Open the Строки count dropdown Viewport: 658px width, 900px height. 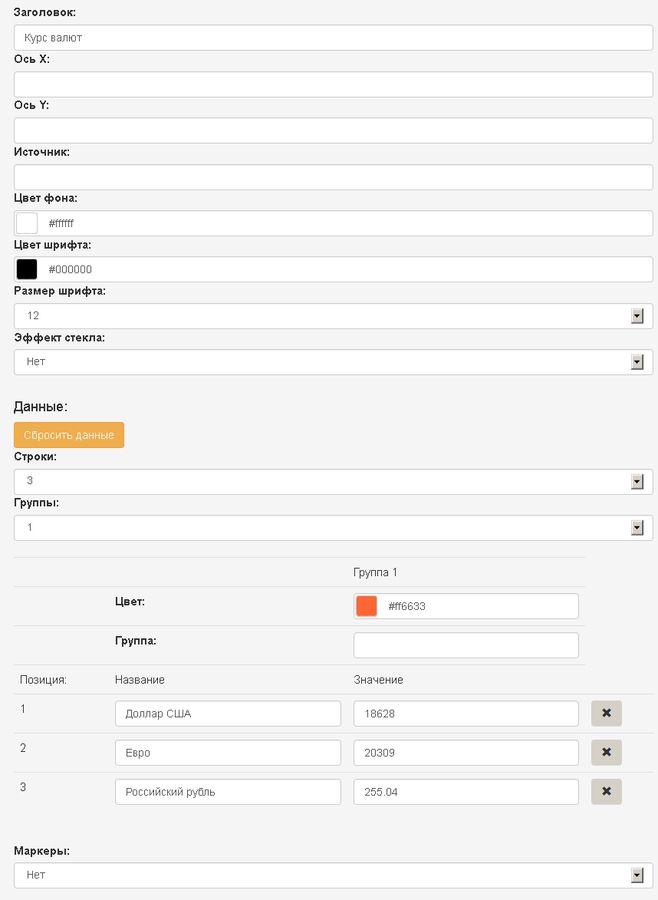[334, 482]
